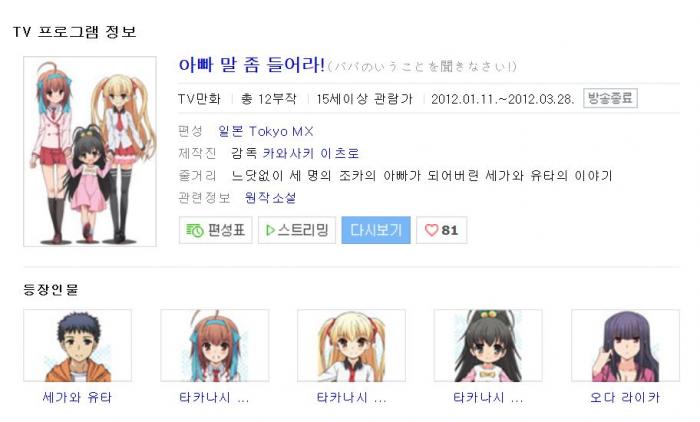Image resolution: width=700 pixels, height=422 pixels.
Task: Open 오다 라이카 character portrait
Action: 625,346
